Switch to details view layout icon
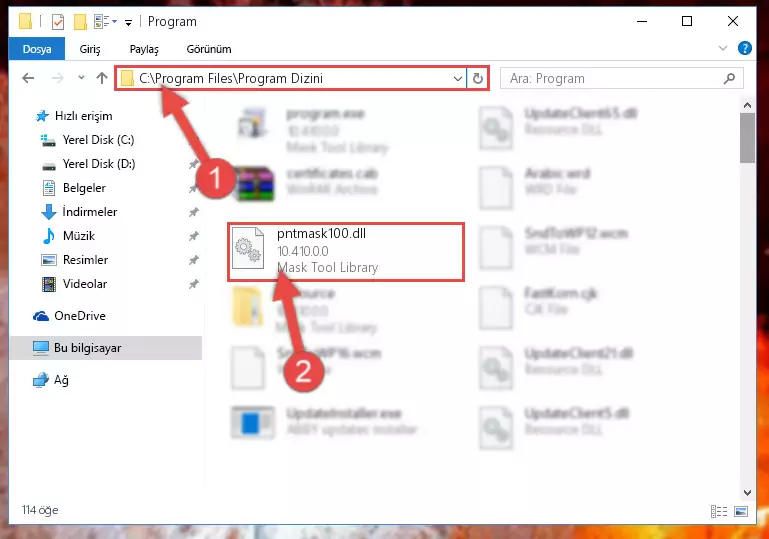Viewport: 769px width, 539px height. click(x=719, y=512)
